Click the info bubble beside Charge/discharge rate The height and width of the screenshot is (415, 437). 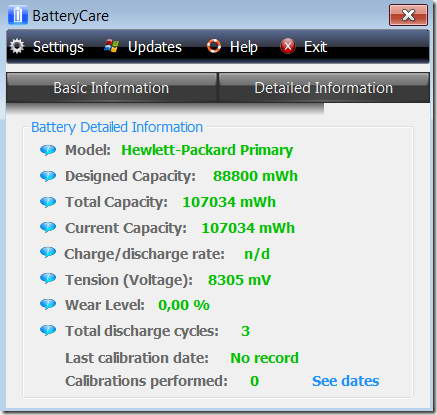click(48, 253)
